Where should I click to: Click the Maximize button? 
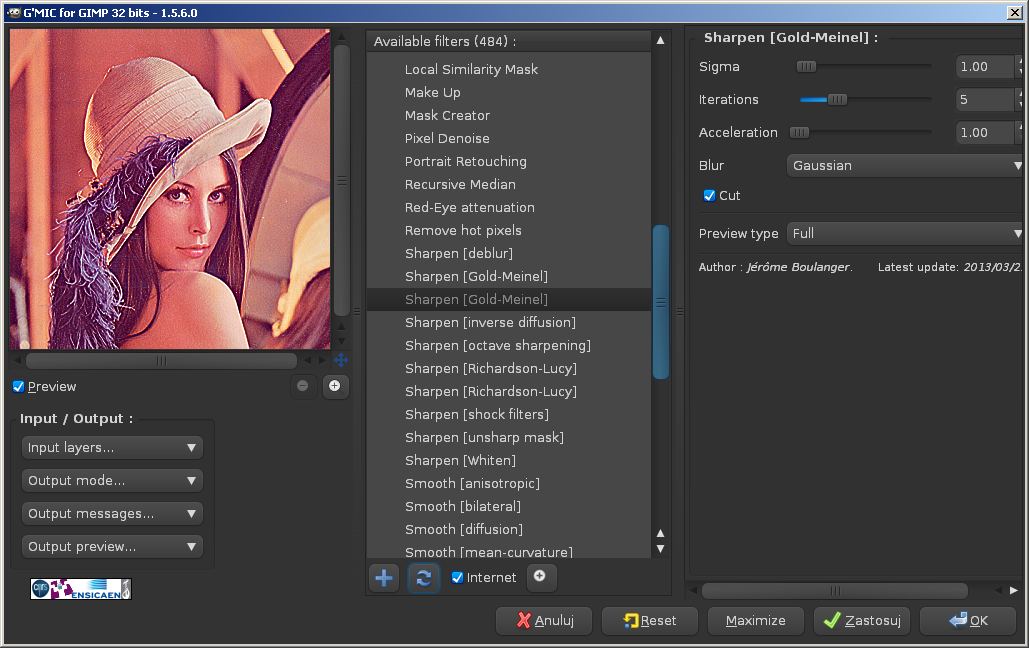click(x=755, y=620)
